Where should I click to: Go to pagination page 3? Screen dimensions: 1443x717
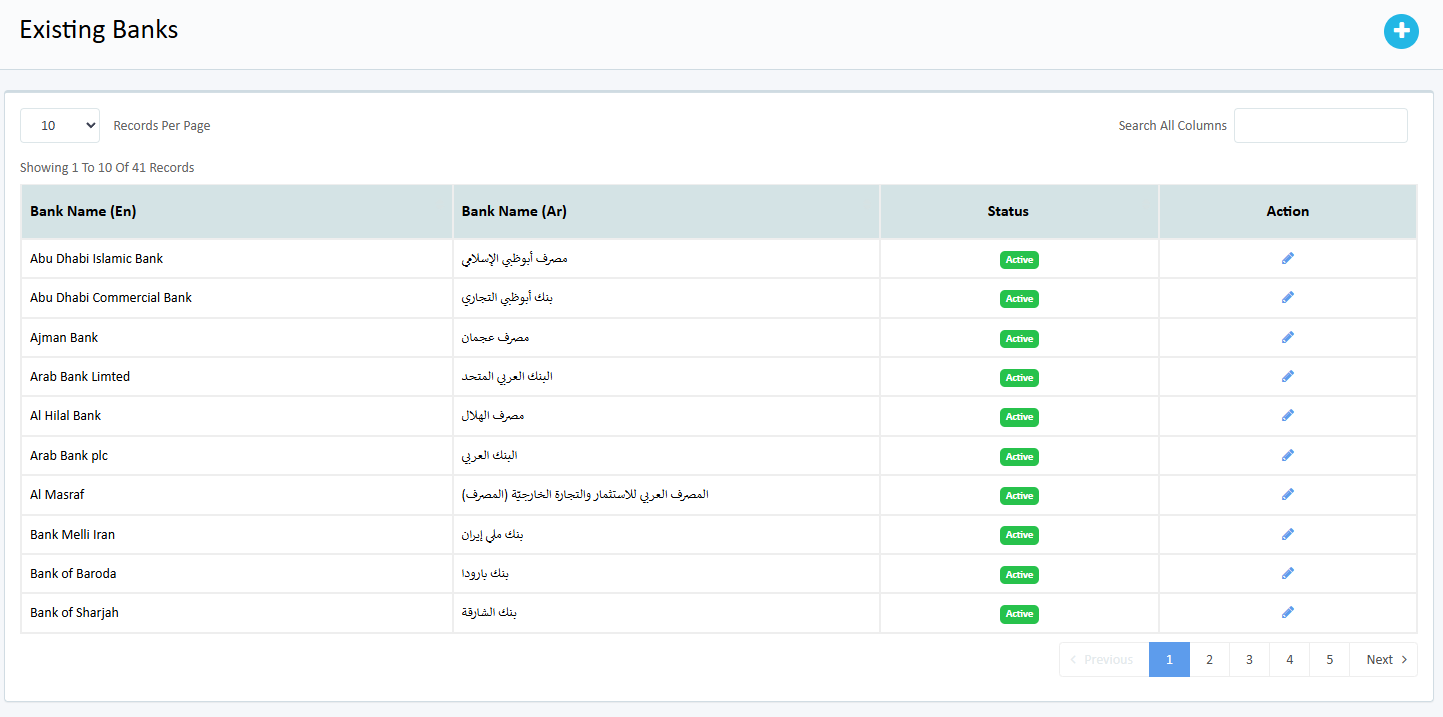point(1249,659)
